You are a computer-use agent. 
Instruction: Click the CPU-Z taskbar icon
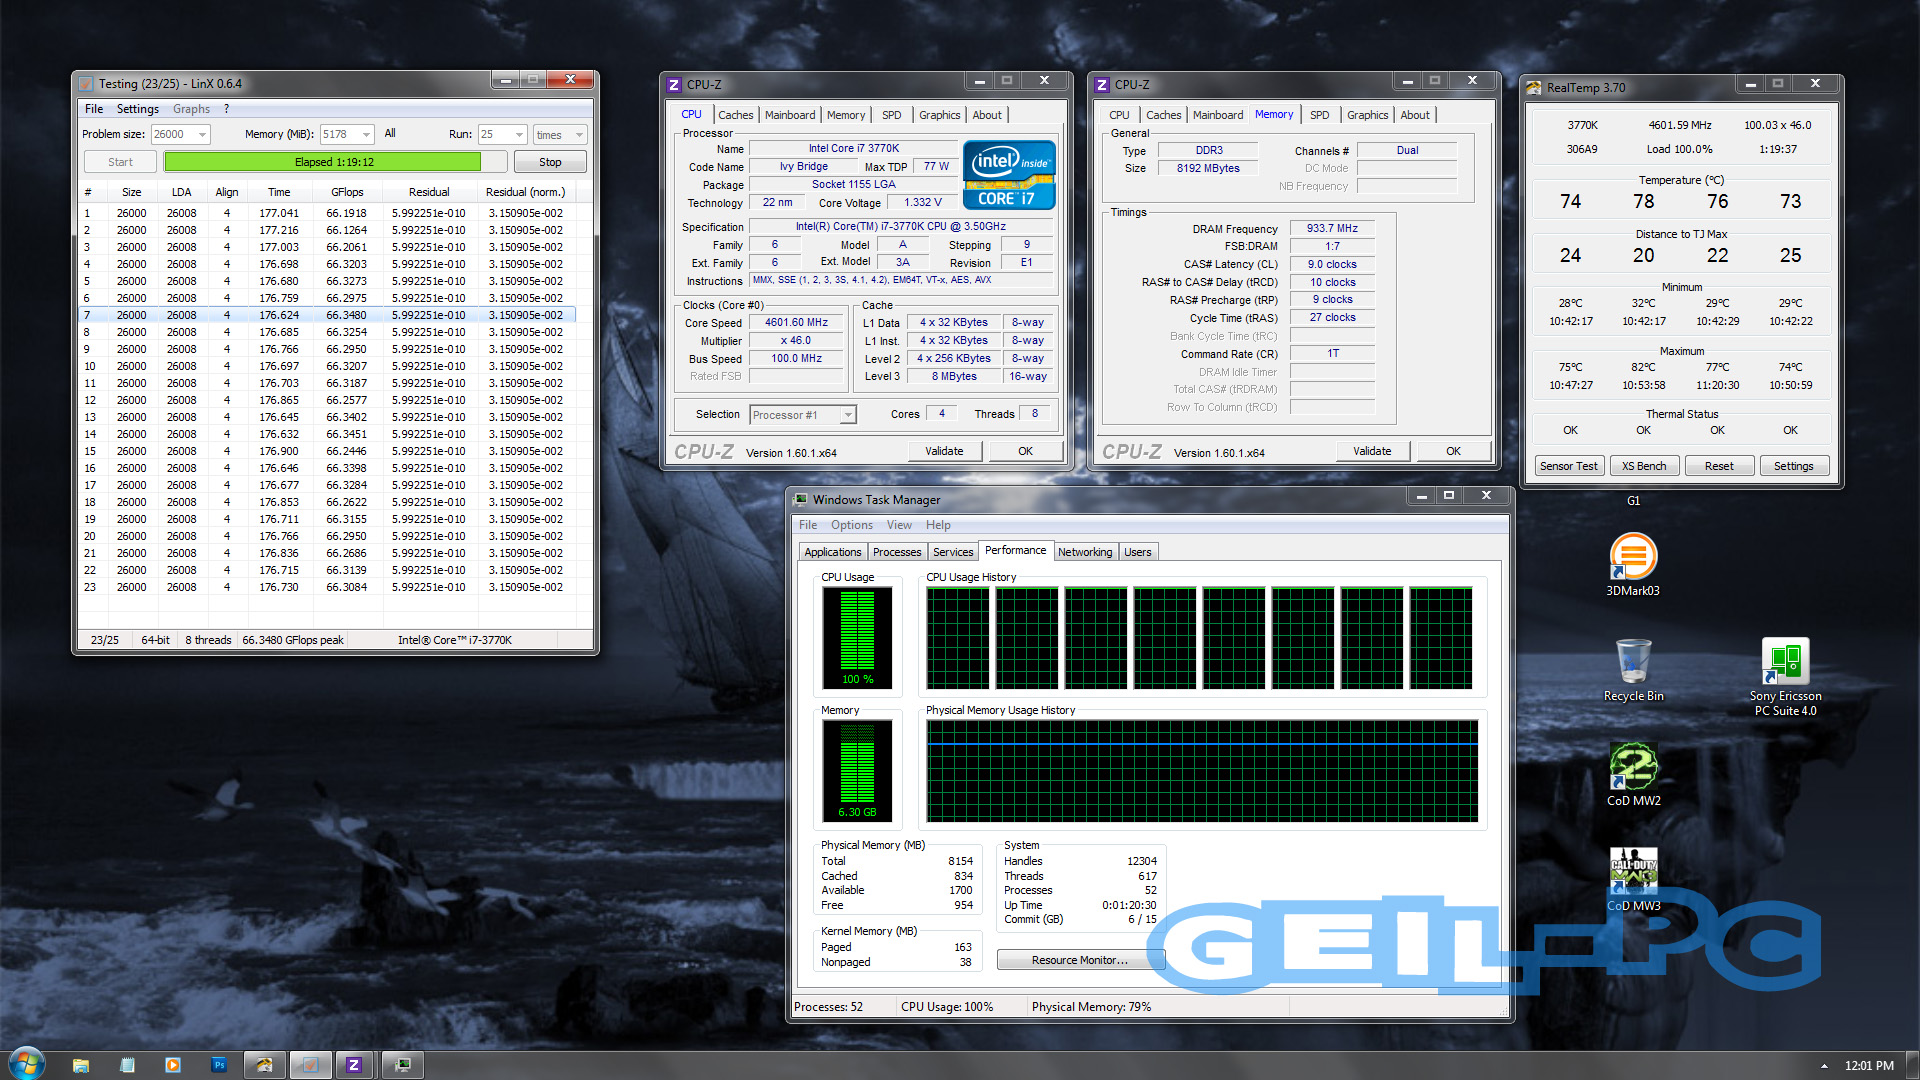[x=354, y=1065]
